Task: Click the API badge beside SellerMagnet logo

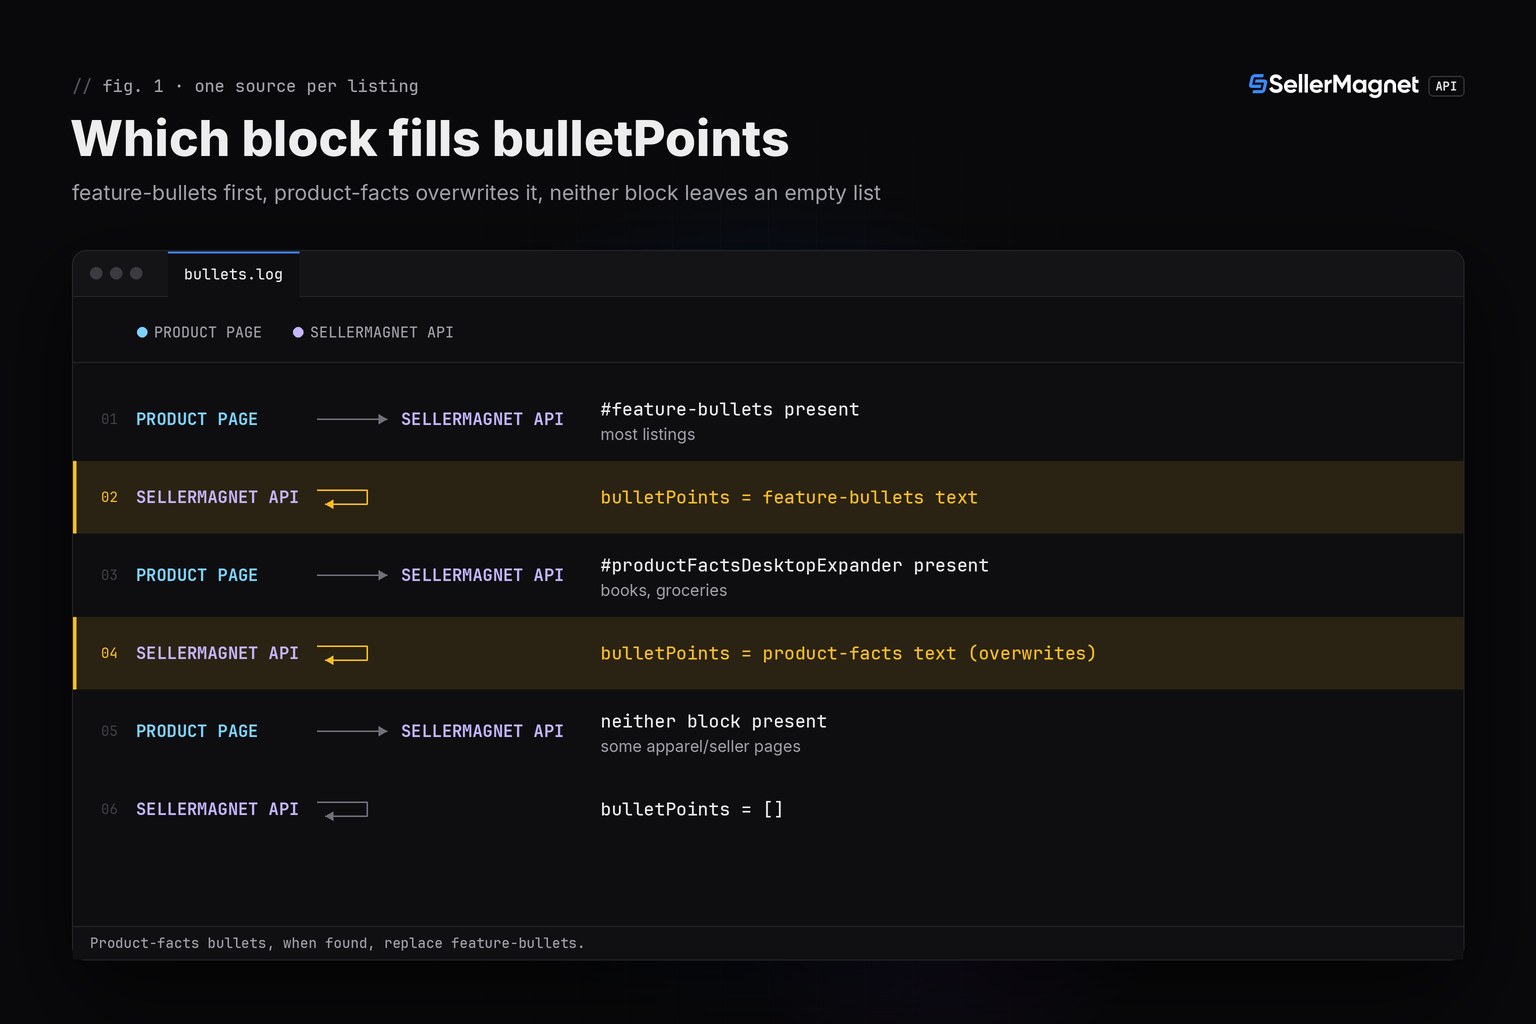Action: coord(1446,86)
